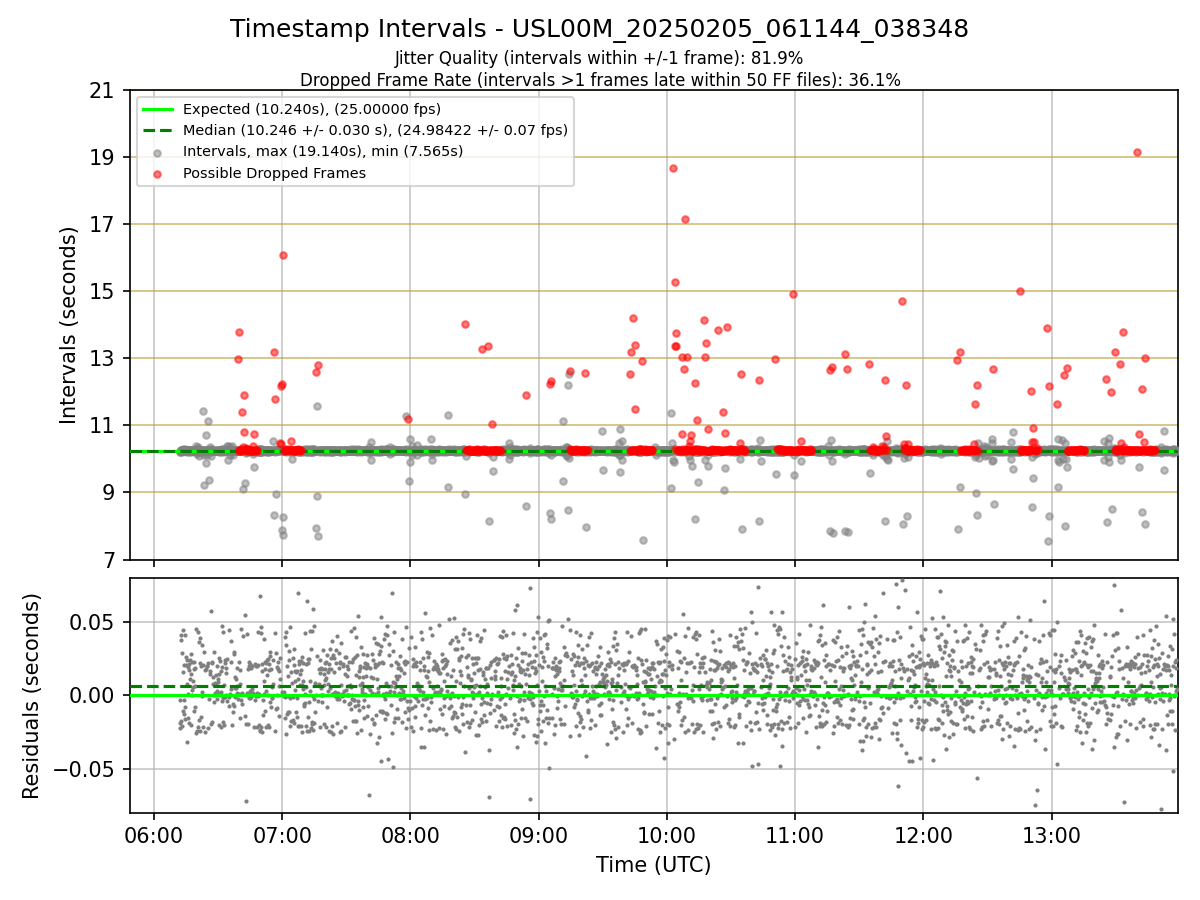Screen dimensions: 1200x900
Task: Click the 07:00 time tick label
Action: point(282,834)
